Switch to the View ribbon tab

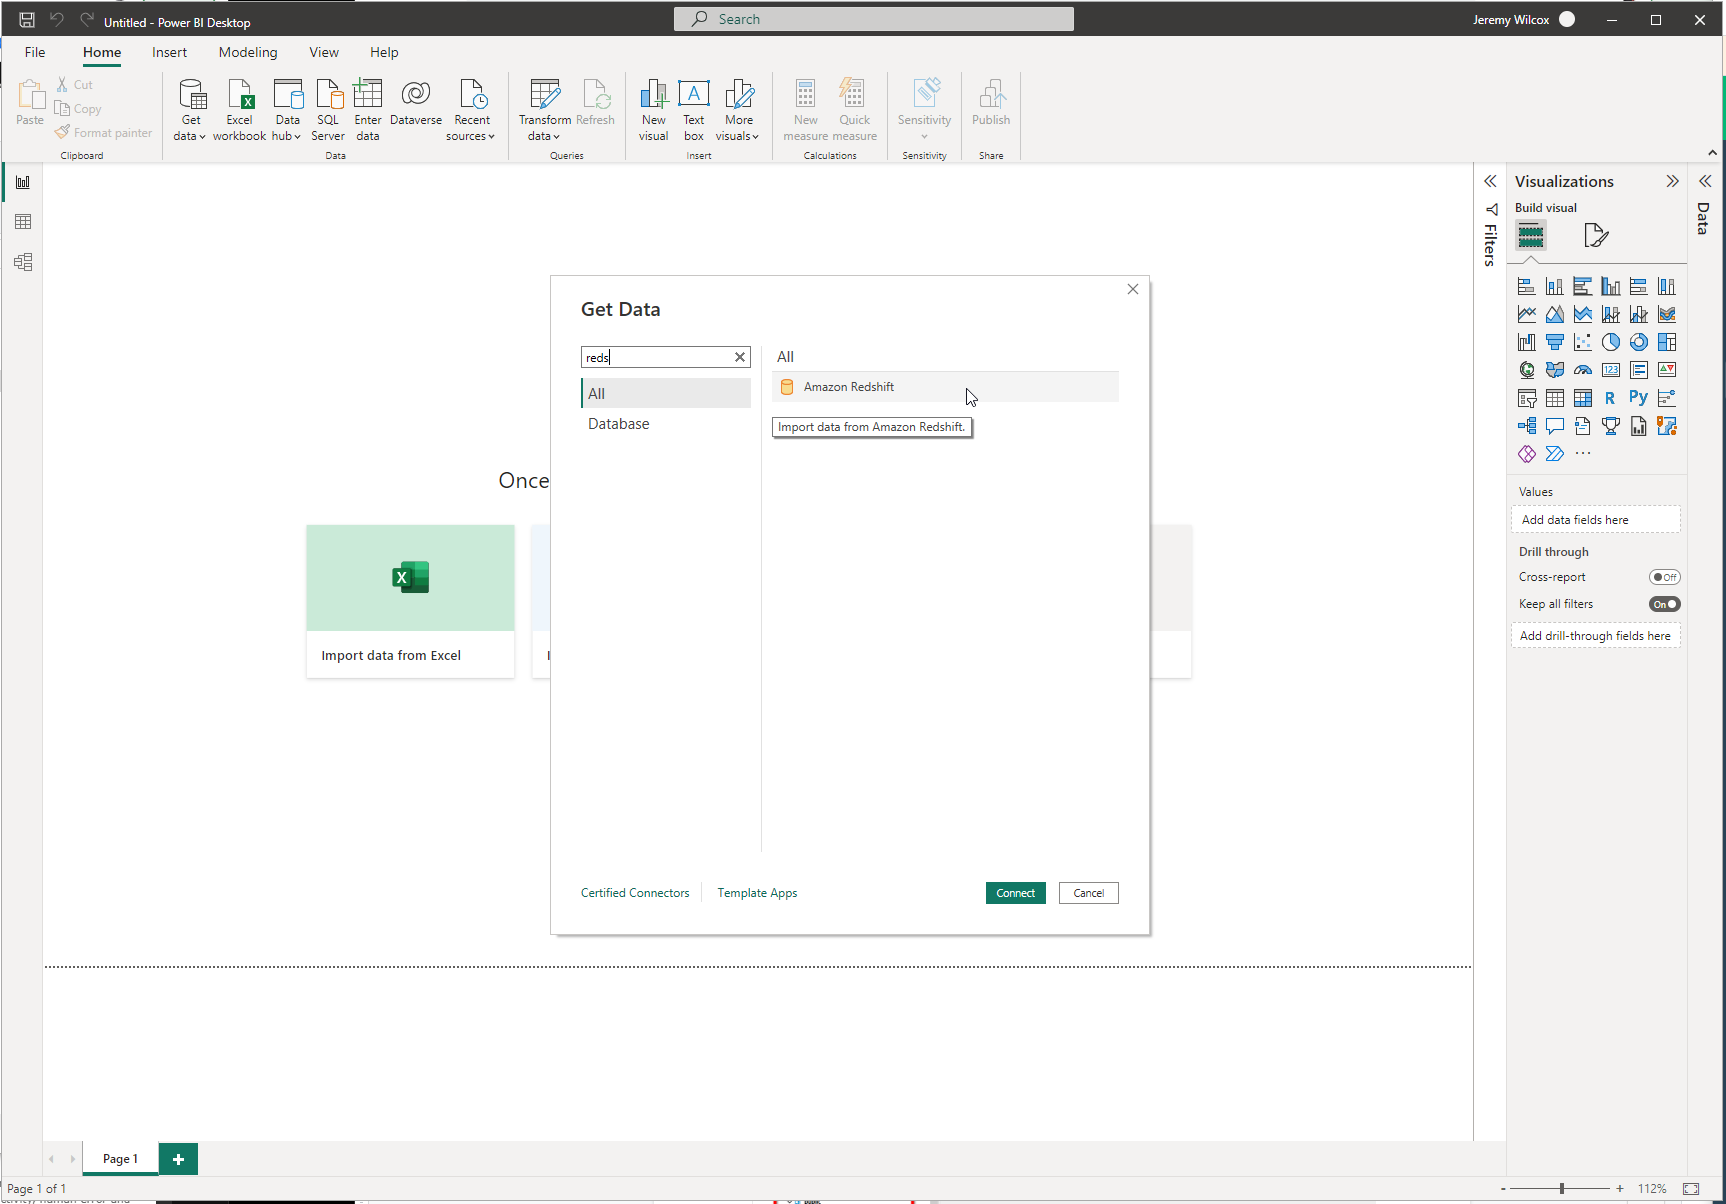(324, 52)
